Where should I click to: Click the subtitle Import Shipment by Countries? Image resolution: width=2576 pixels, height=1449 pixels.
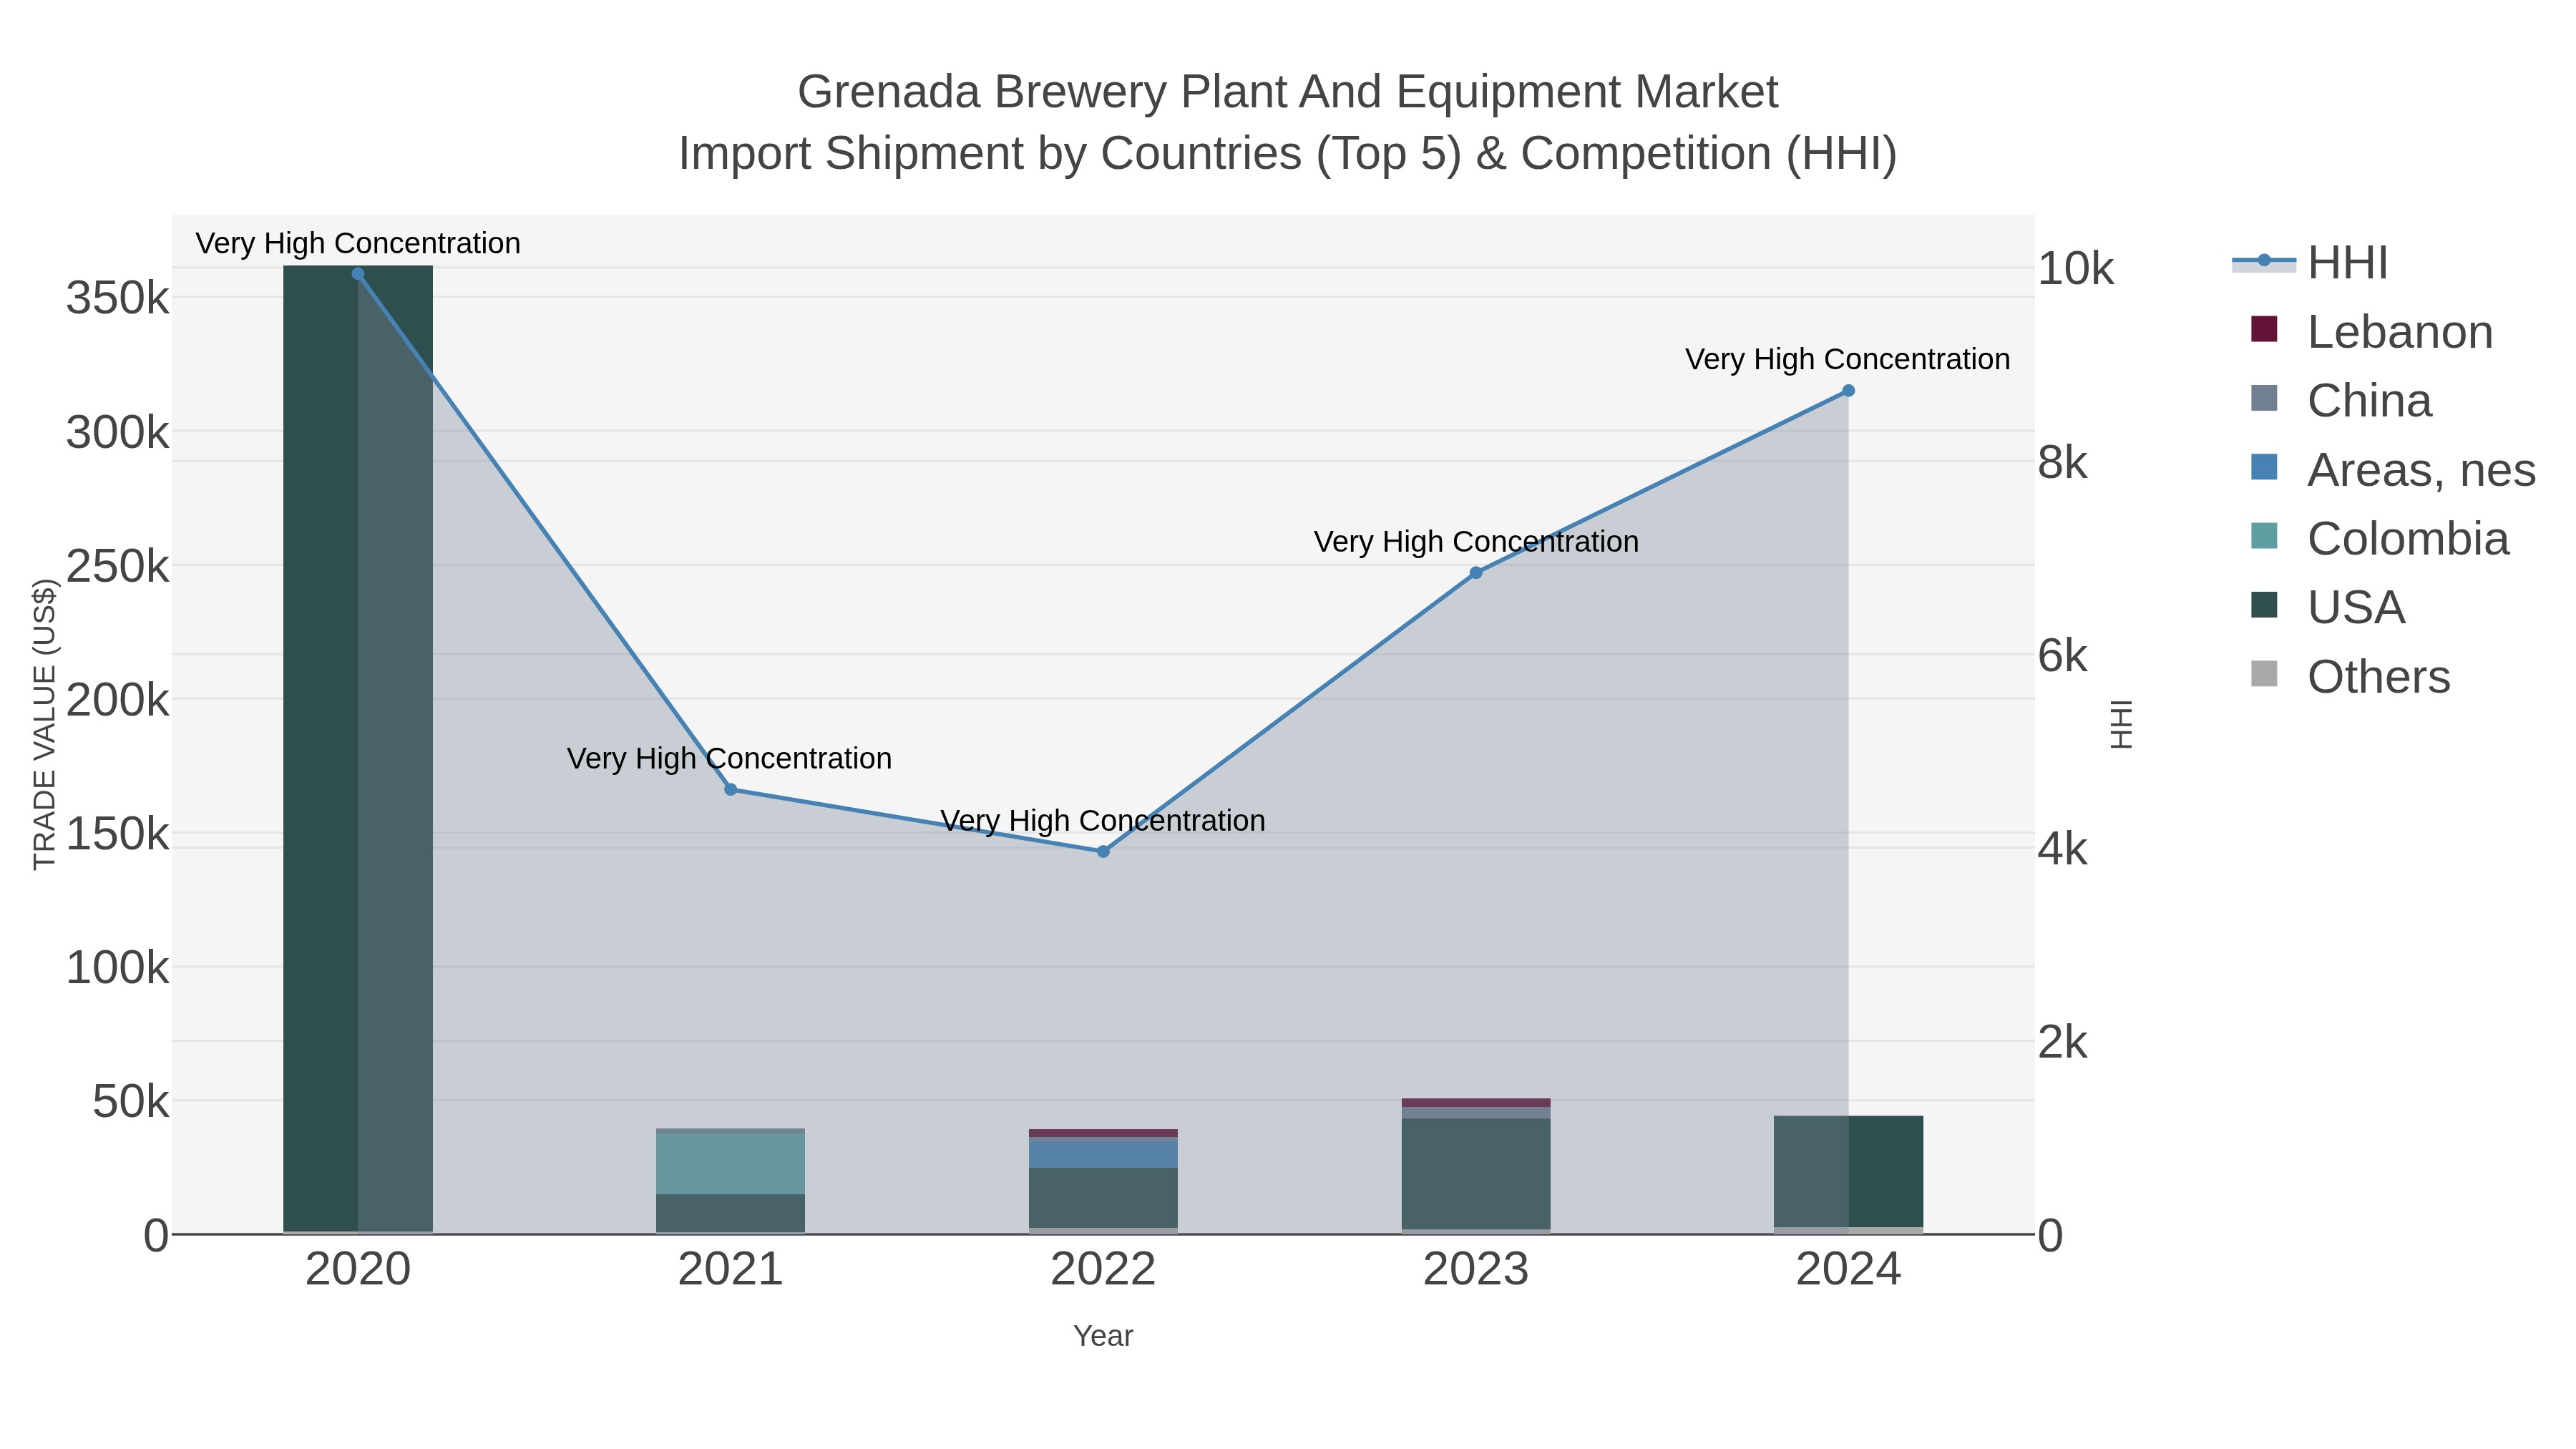click(x=1288, y=154)
